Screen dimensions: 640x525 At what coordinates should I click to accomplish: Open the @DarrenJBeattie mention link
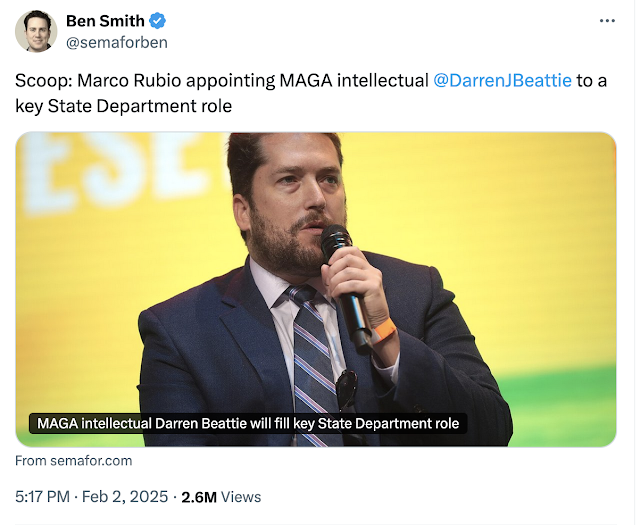[503, 80]
